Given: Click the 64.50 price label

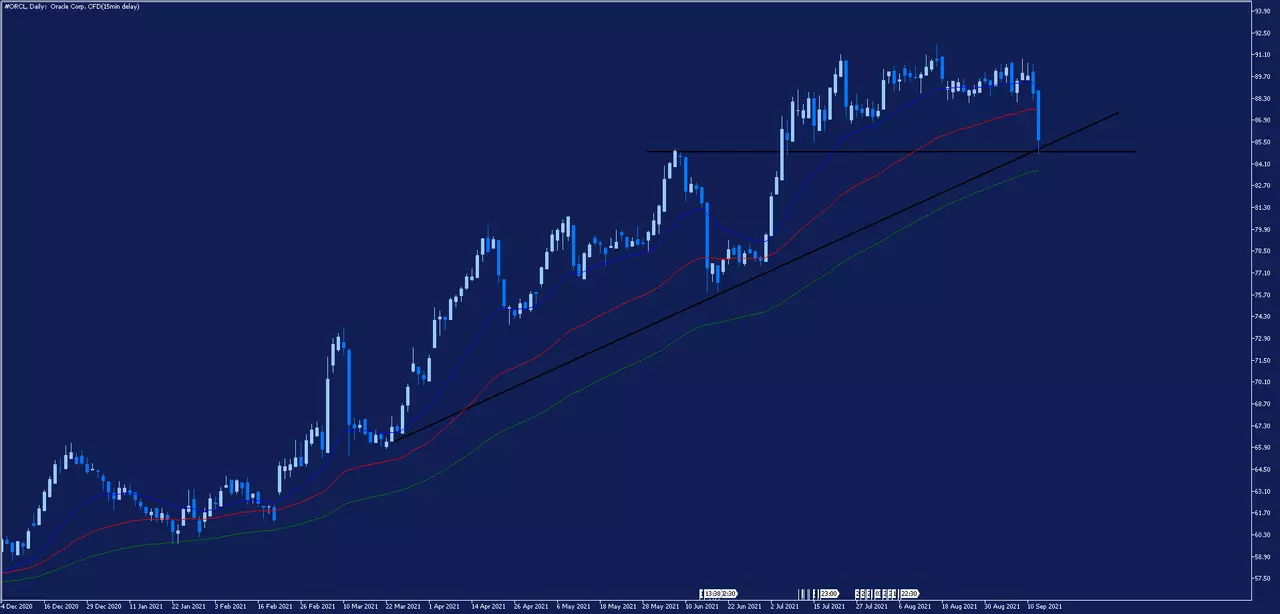Looking at the screenshot, I should pos(1263,469).
